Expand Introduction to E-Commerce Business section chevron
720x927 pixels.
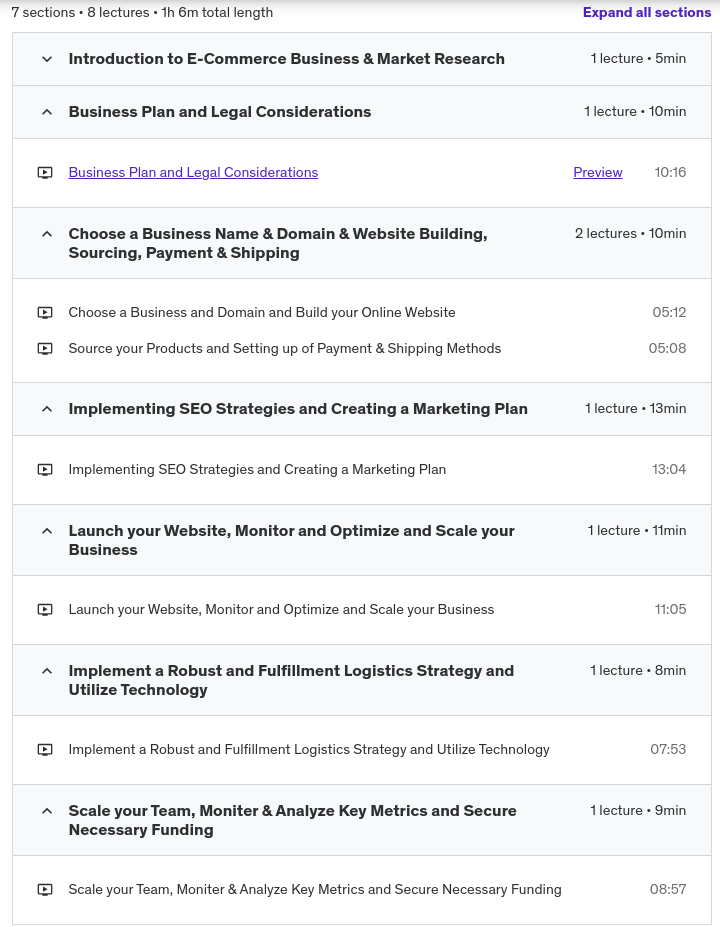(46, 59)
